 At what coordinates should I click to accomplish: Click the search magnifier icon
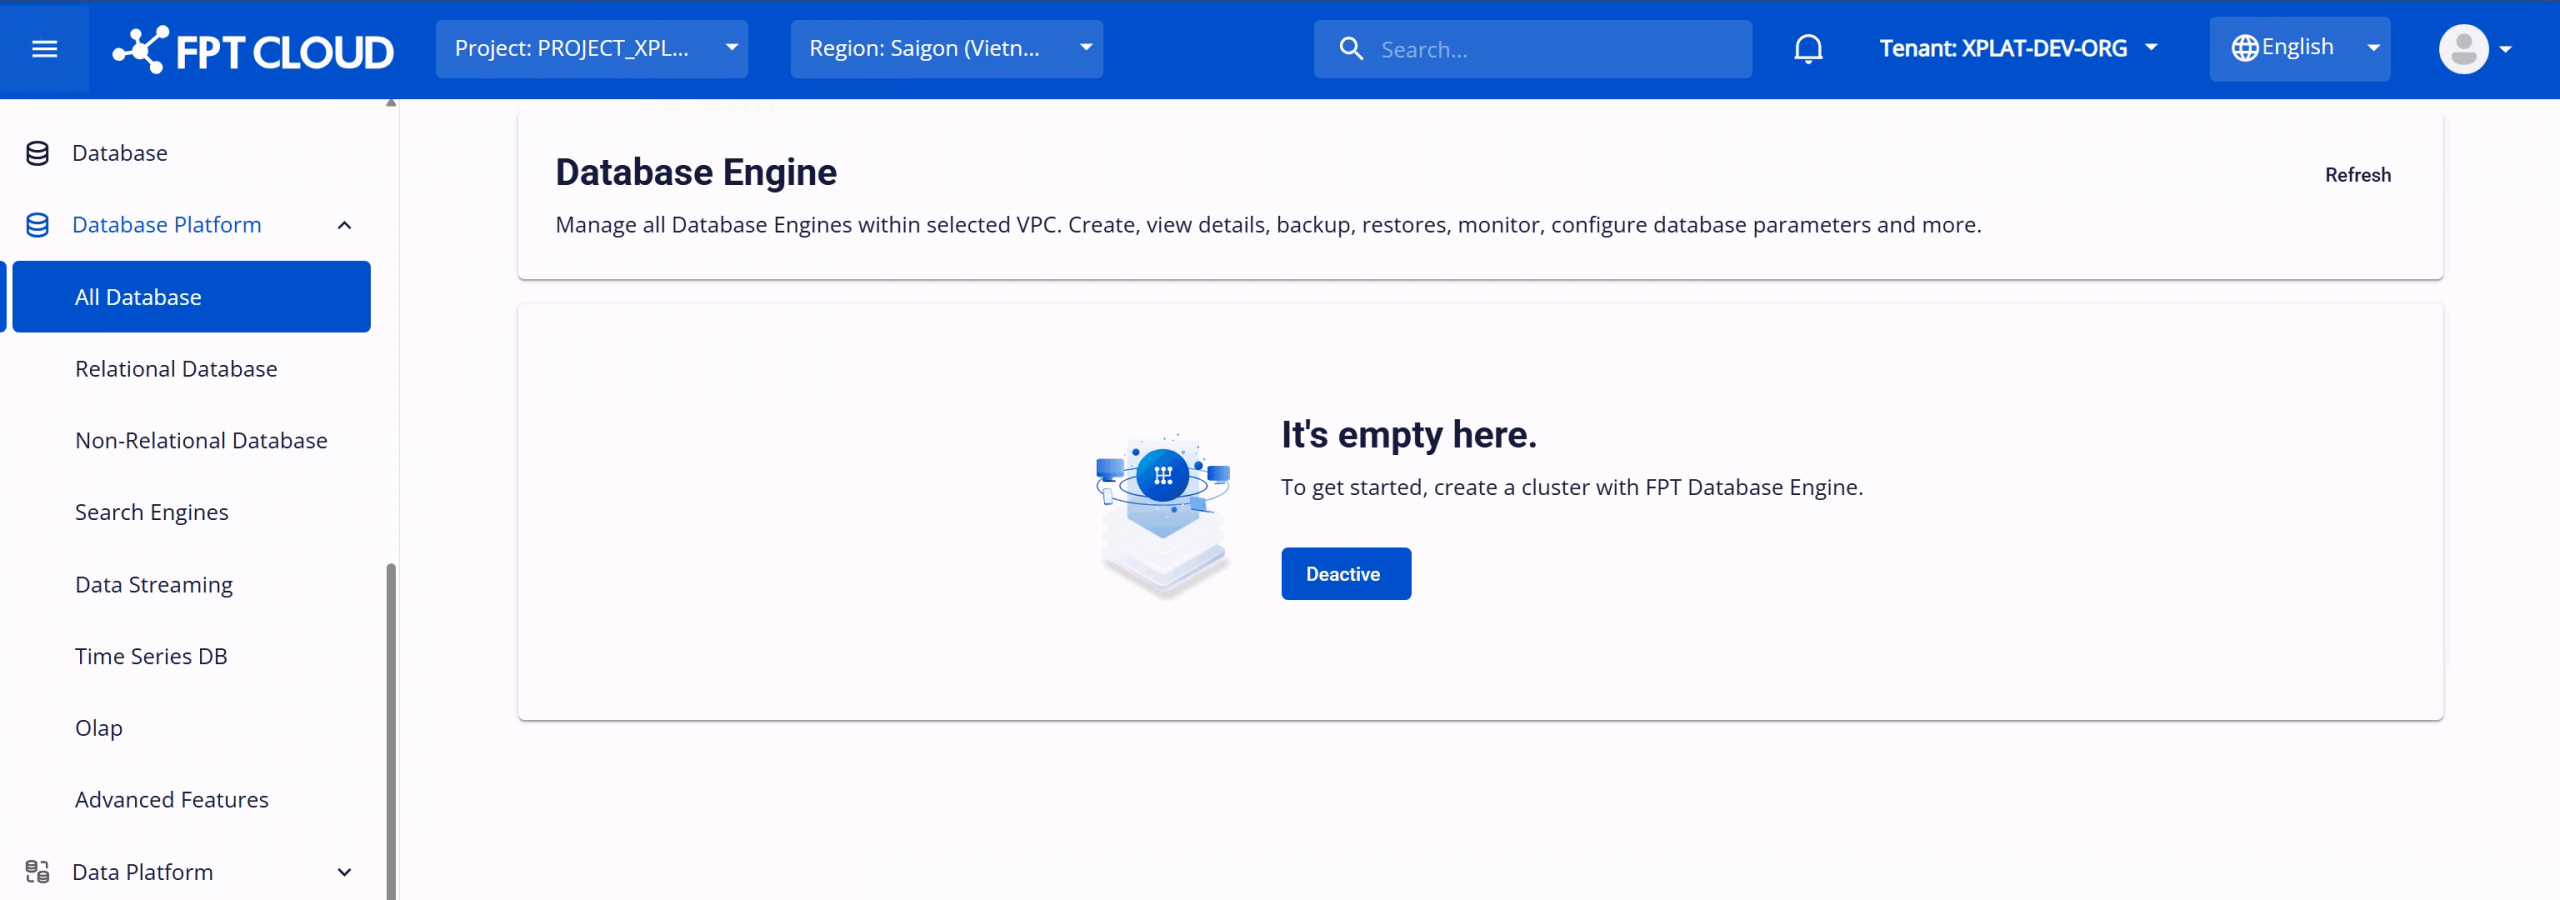coord(1351,49)
